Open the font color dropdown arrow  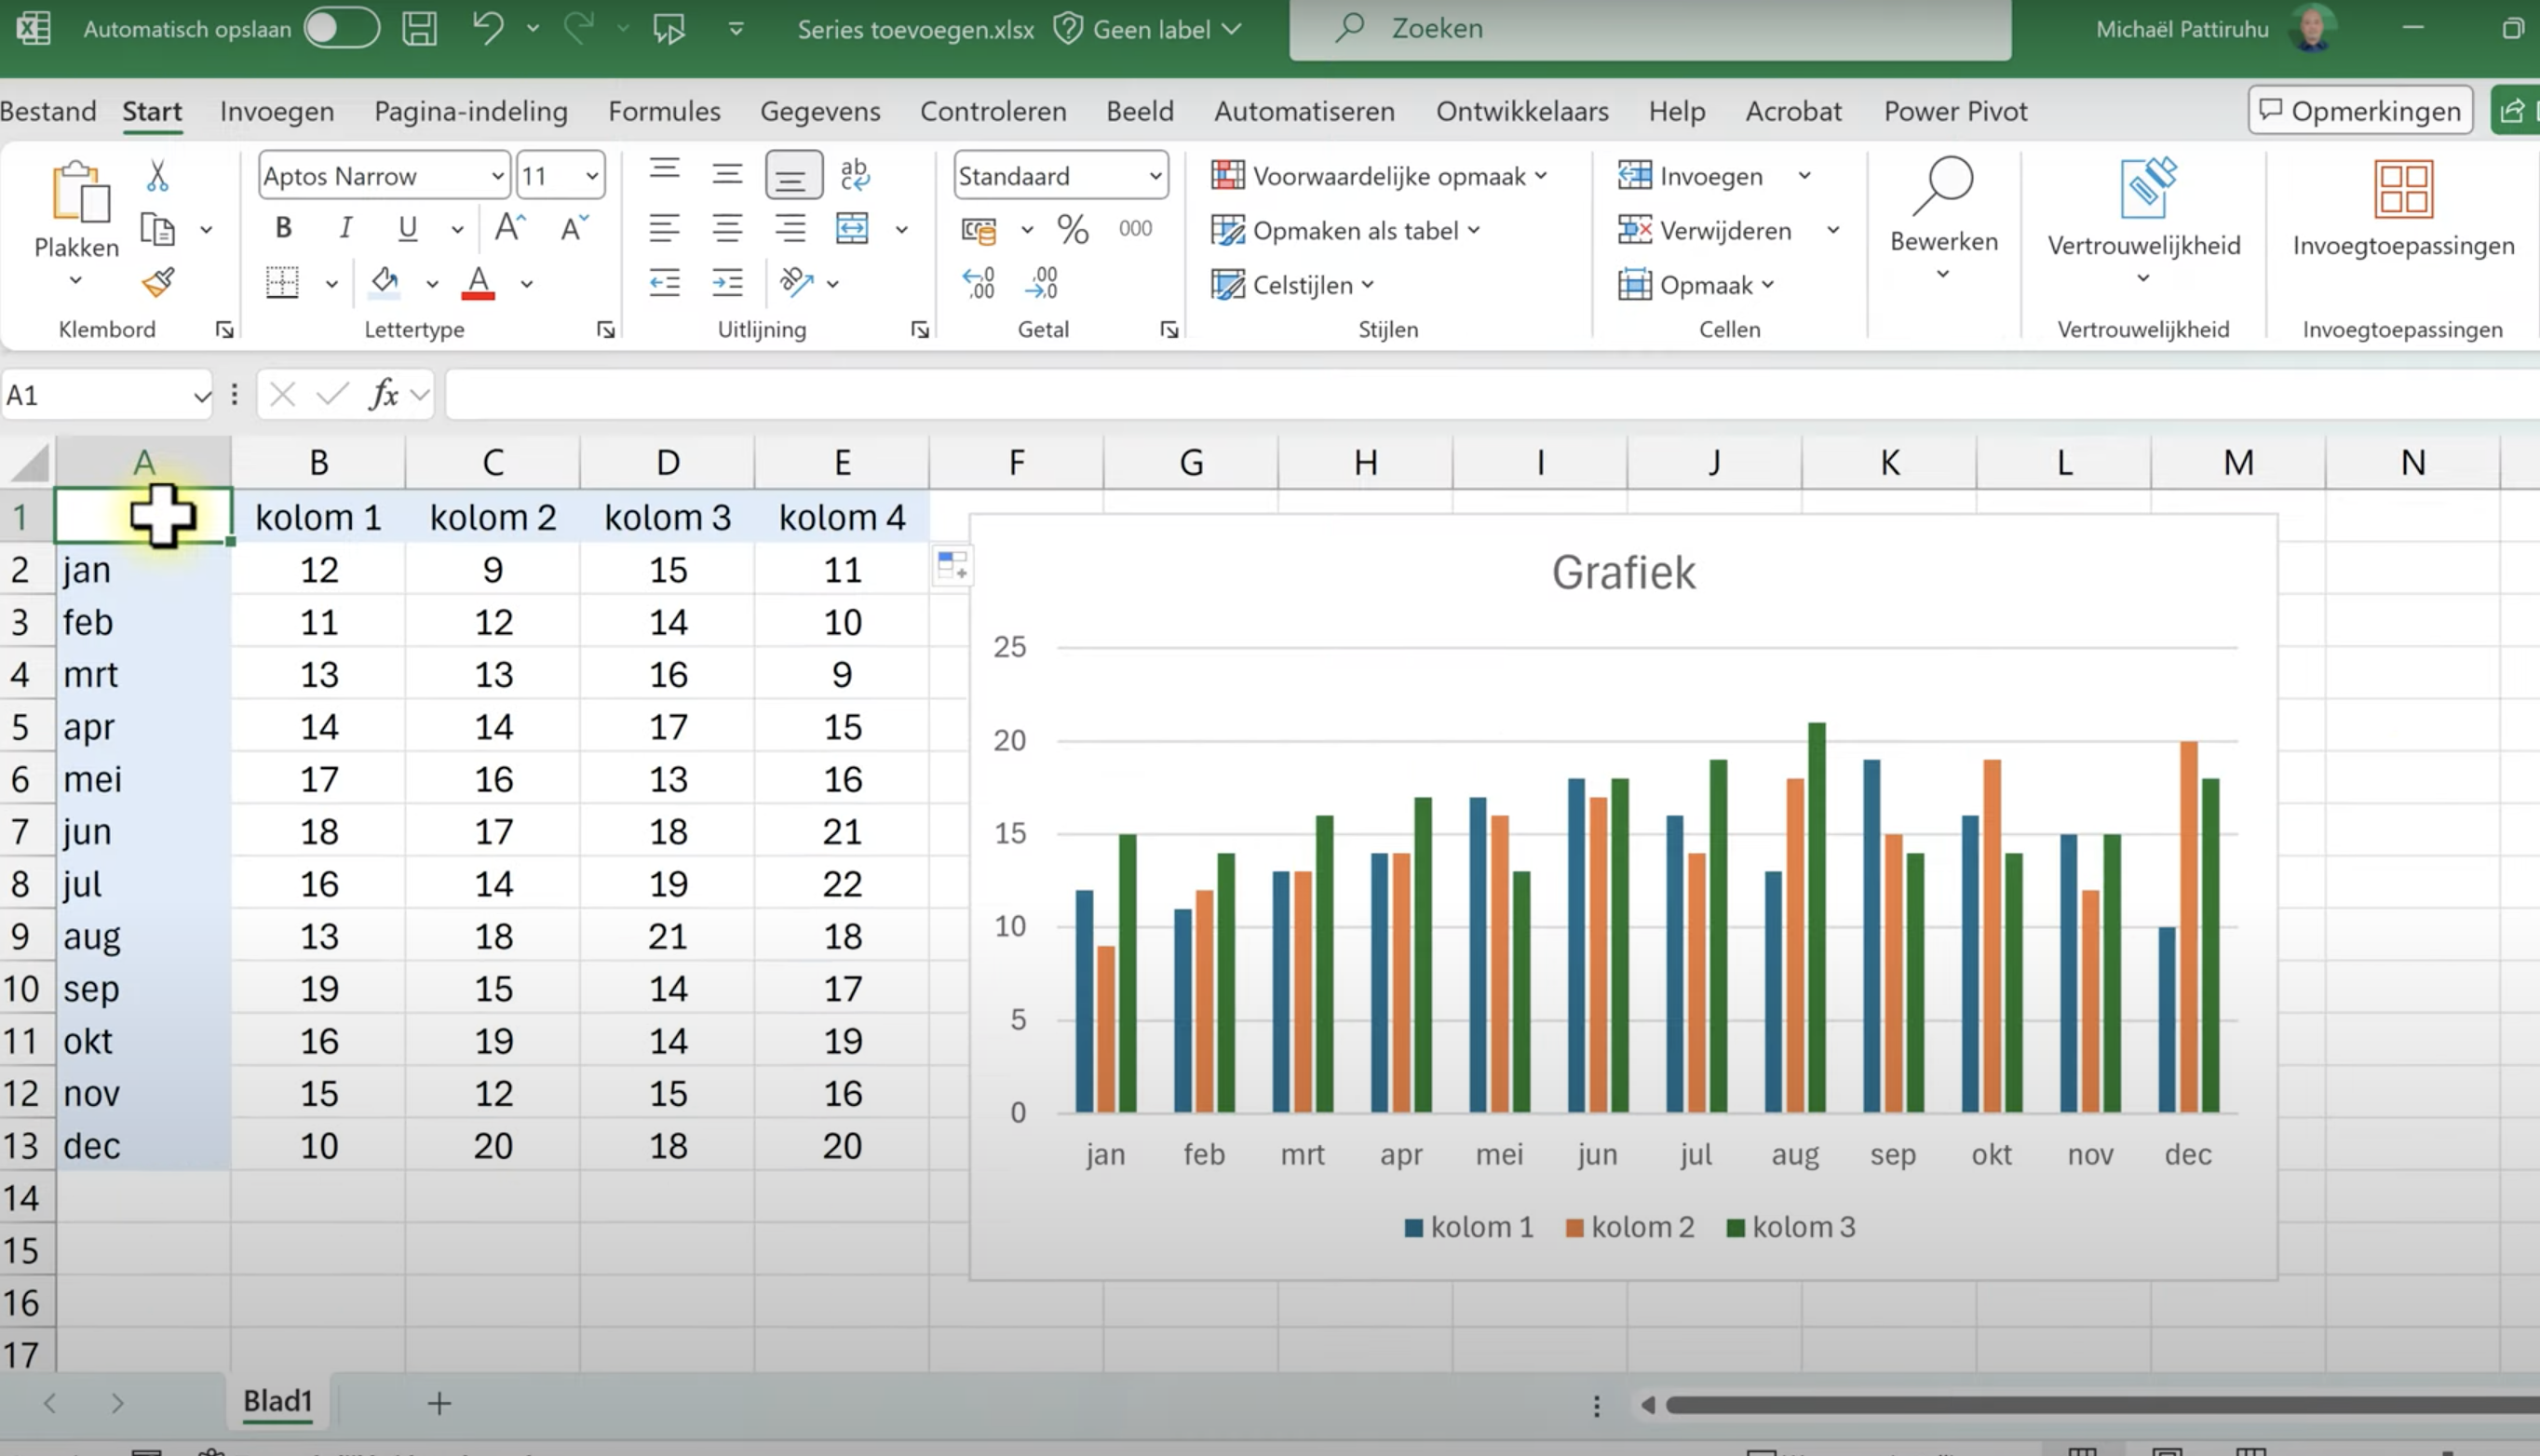pos(527,284)
